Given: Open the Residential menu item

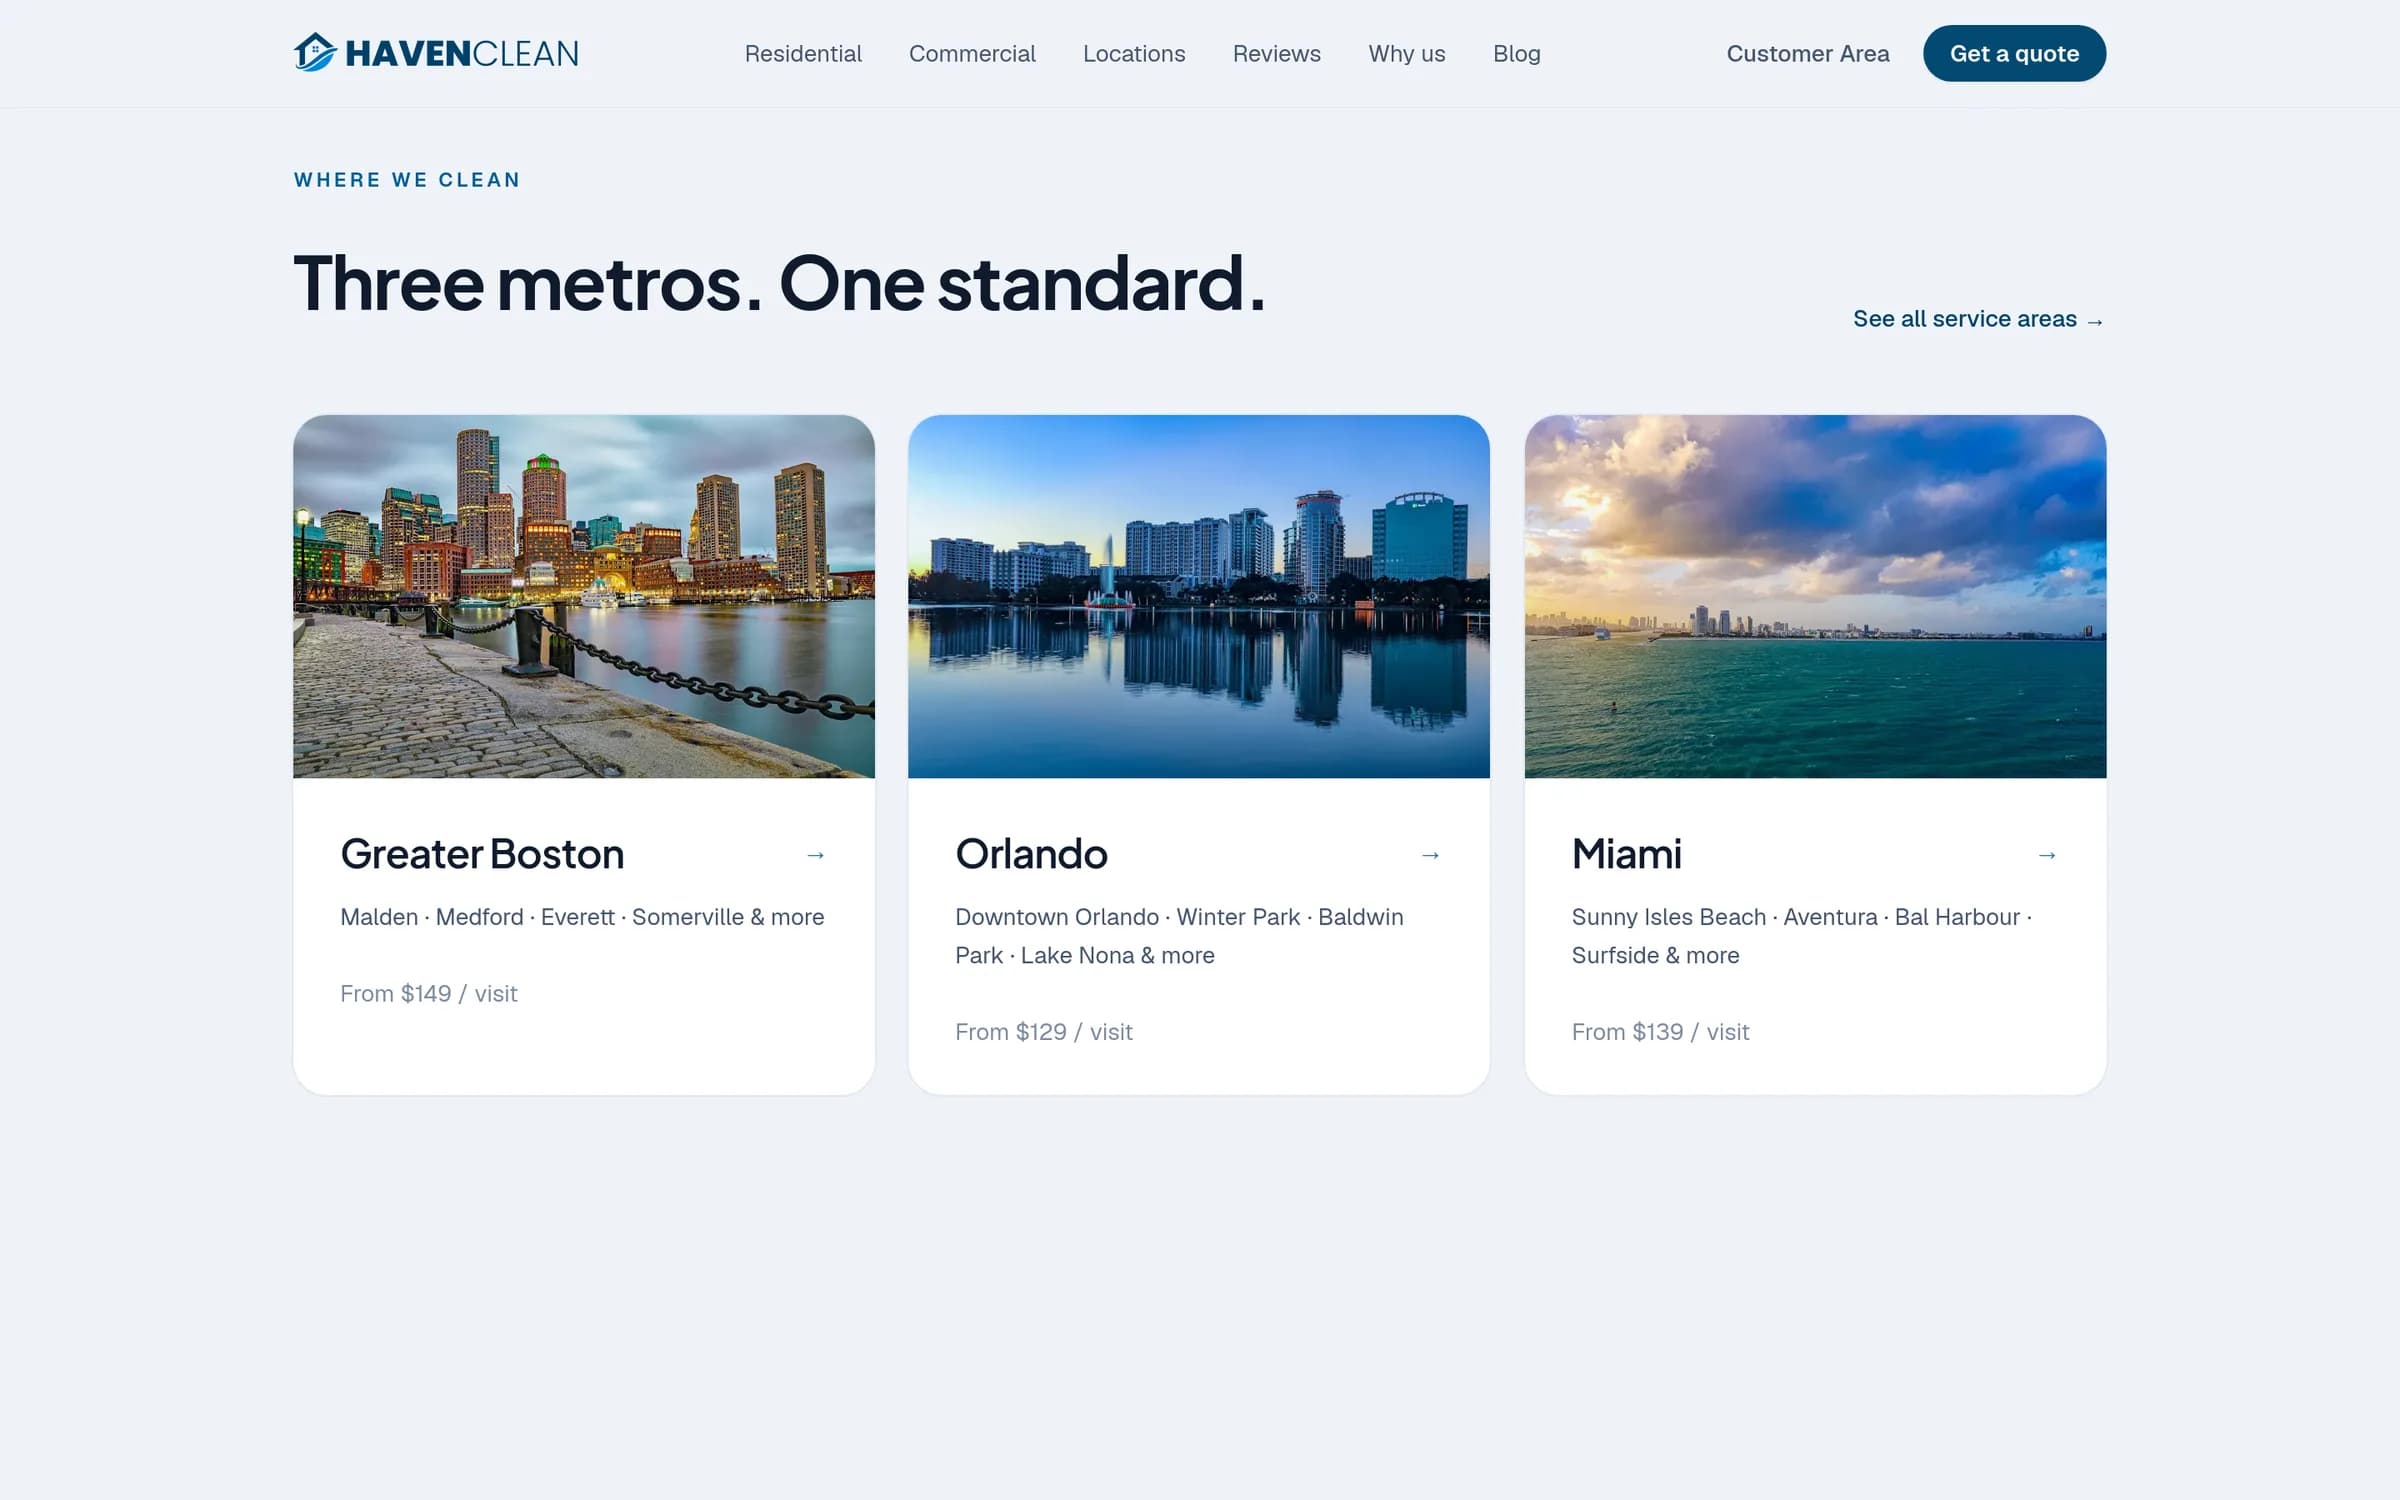Looking at the screenshot, I should pyautogui.click(x=803, y=54).
